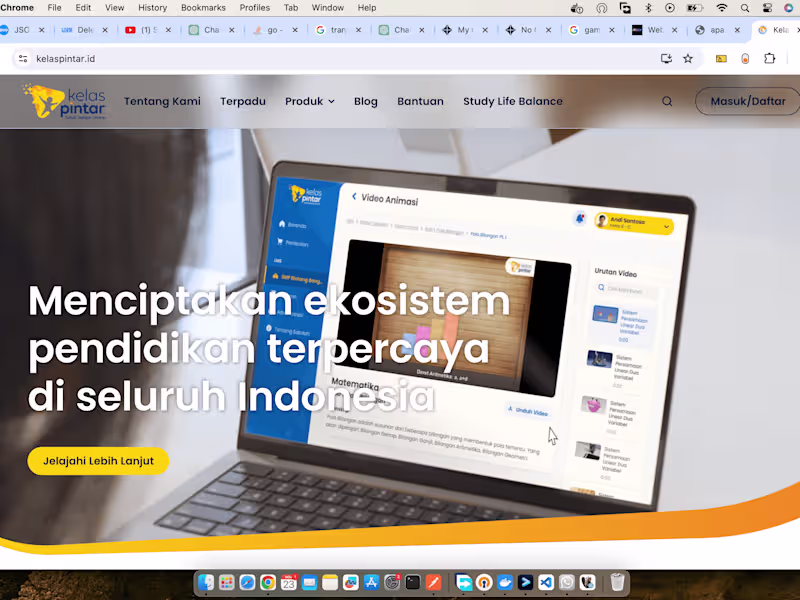Open the Trash in the dock

click(617, 583)
